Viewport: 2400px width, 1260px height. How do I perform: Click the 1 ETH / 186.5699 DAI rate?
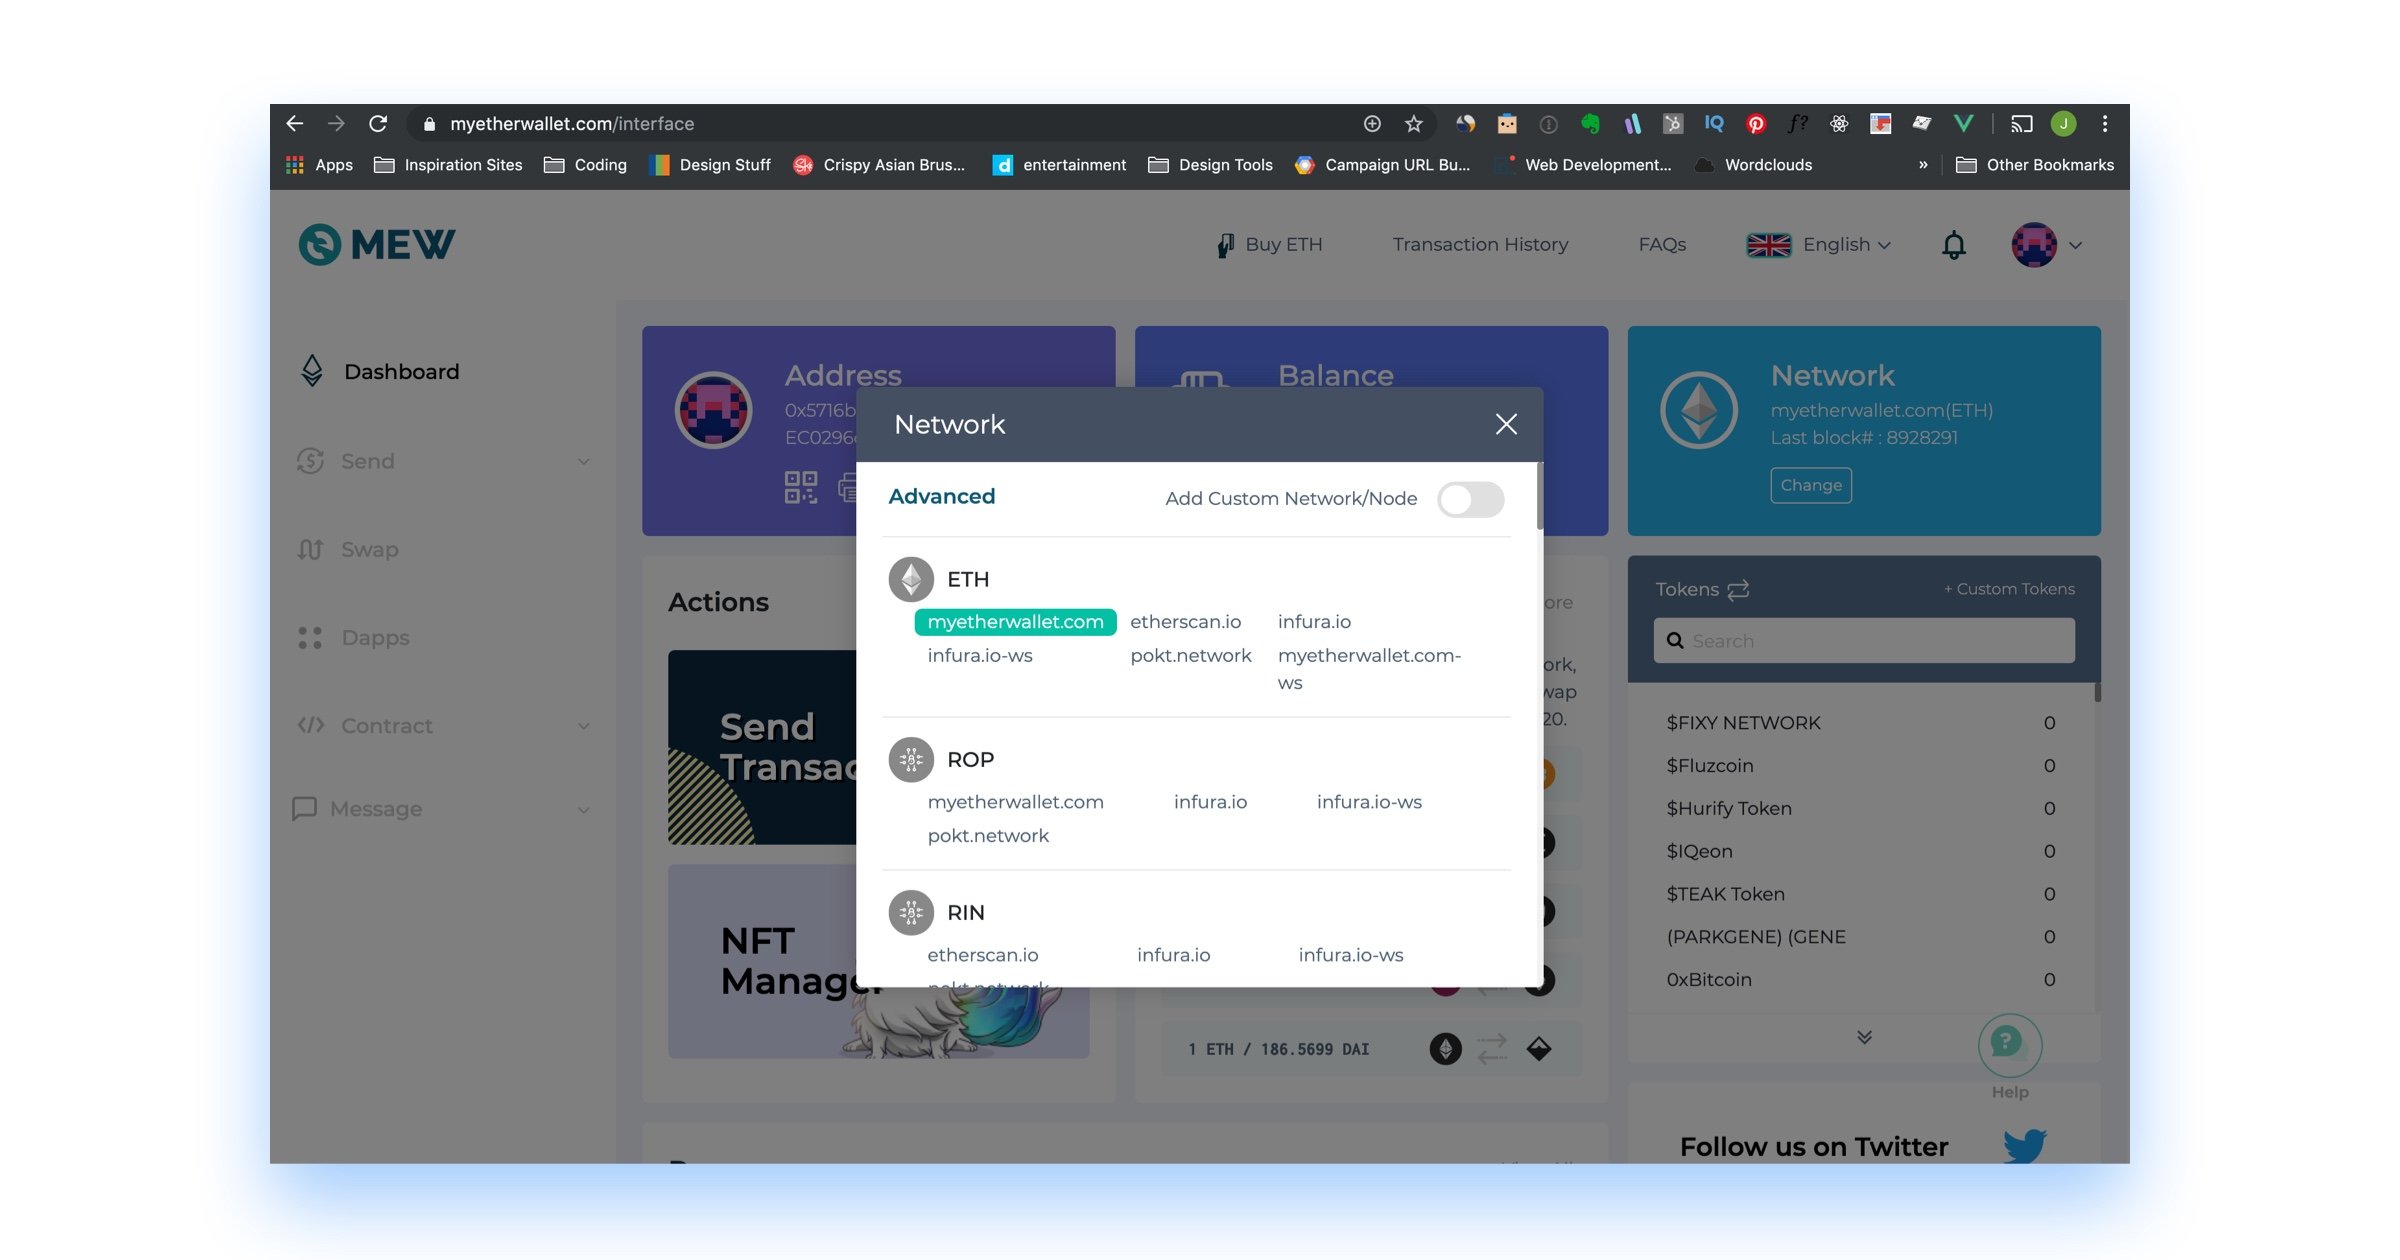[1278, 1049]
